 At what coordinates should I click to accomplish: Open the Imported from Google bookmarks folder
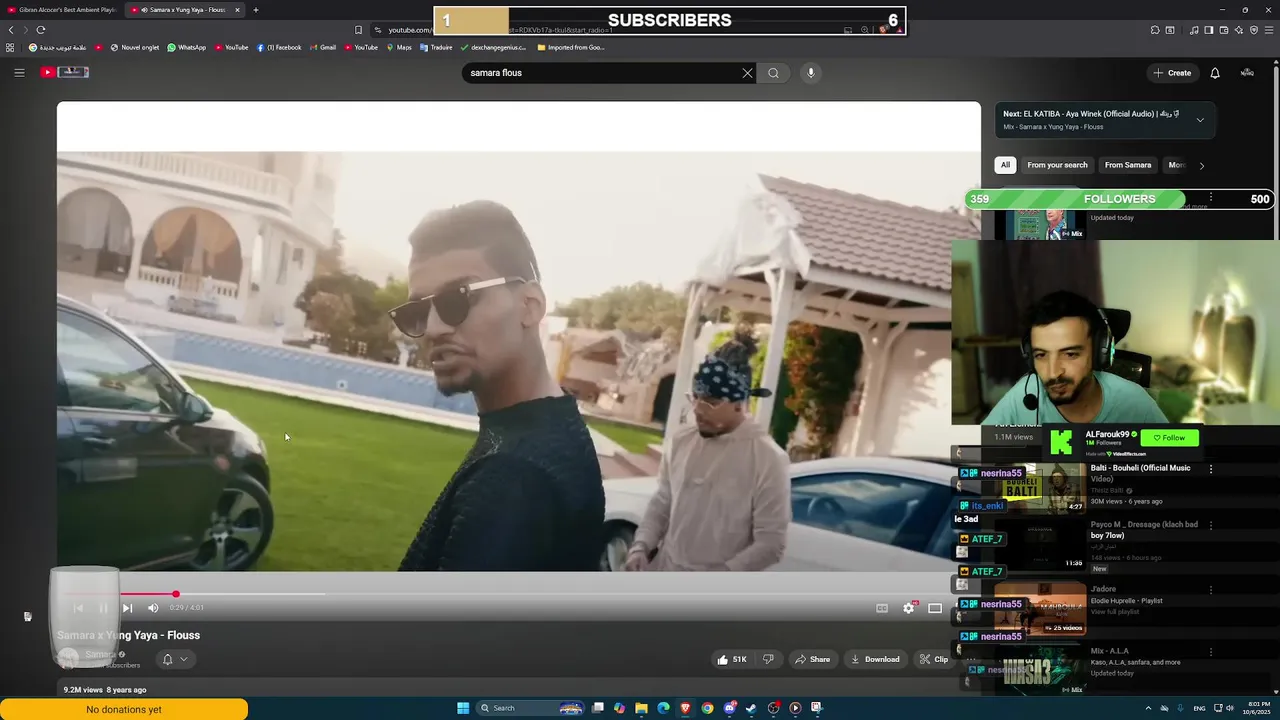coord(570,47)
